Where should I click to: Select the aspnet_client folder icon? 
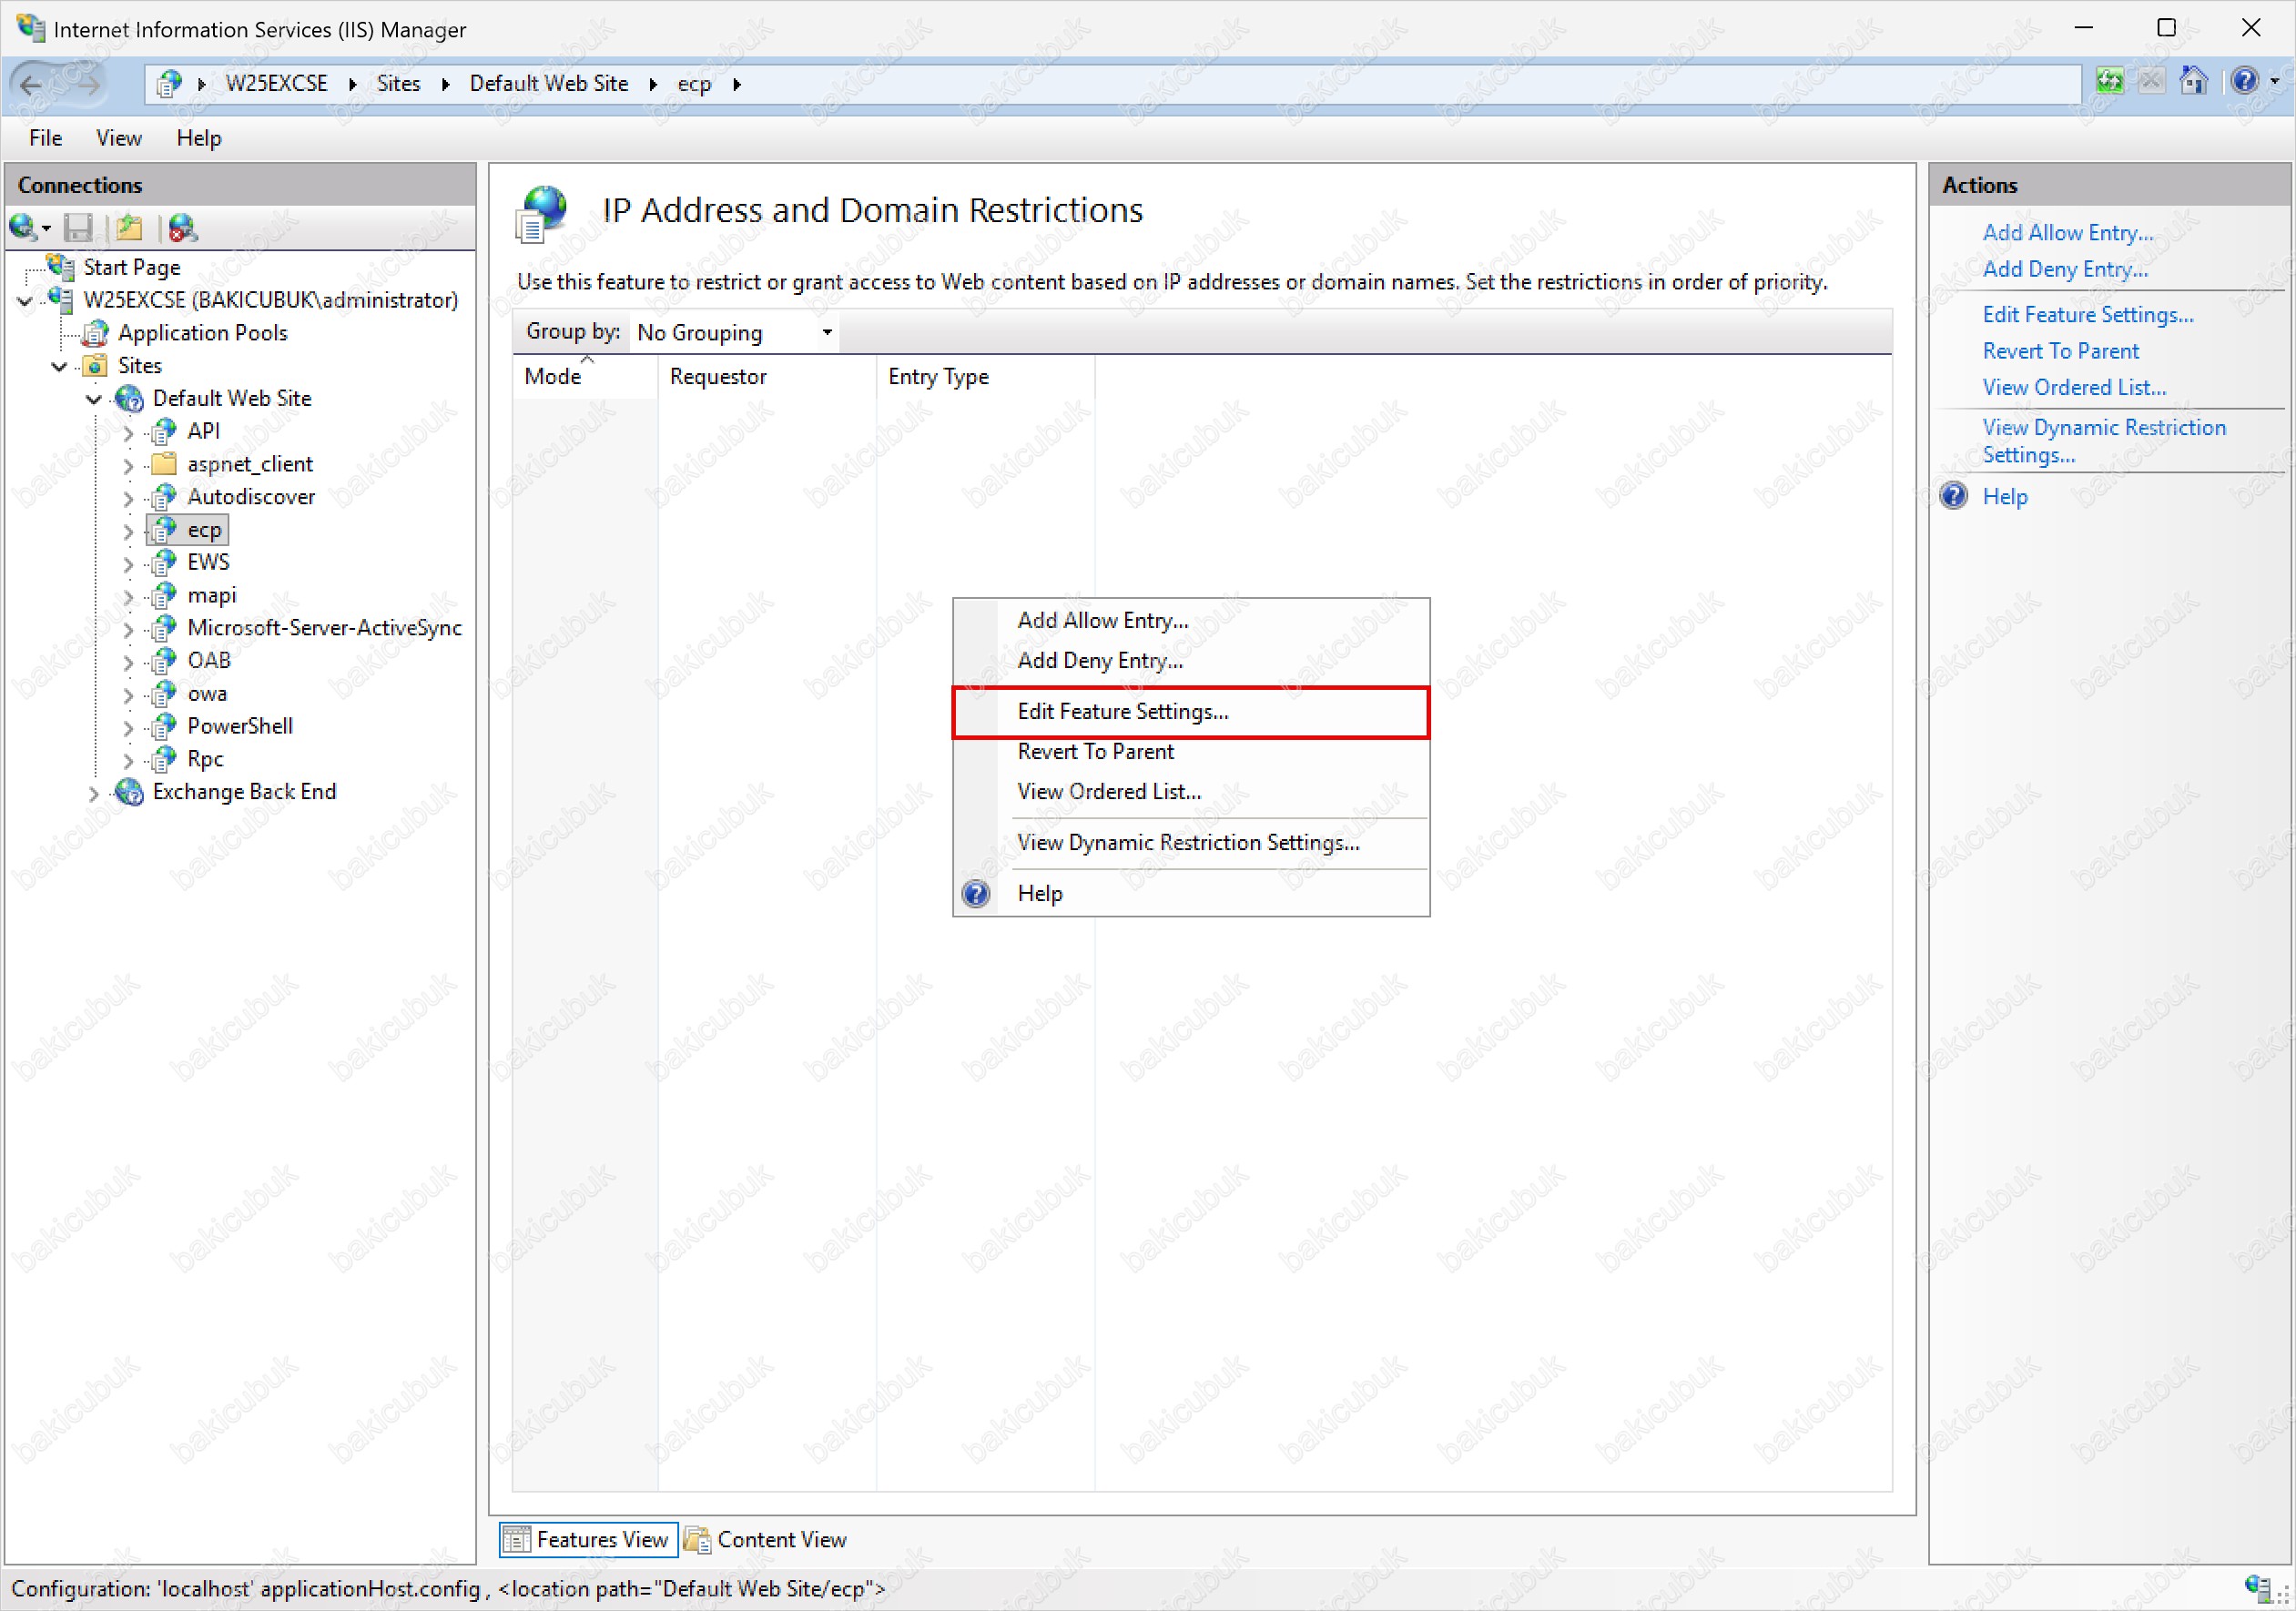(164, 464)
